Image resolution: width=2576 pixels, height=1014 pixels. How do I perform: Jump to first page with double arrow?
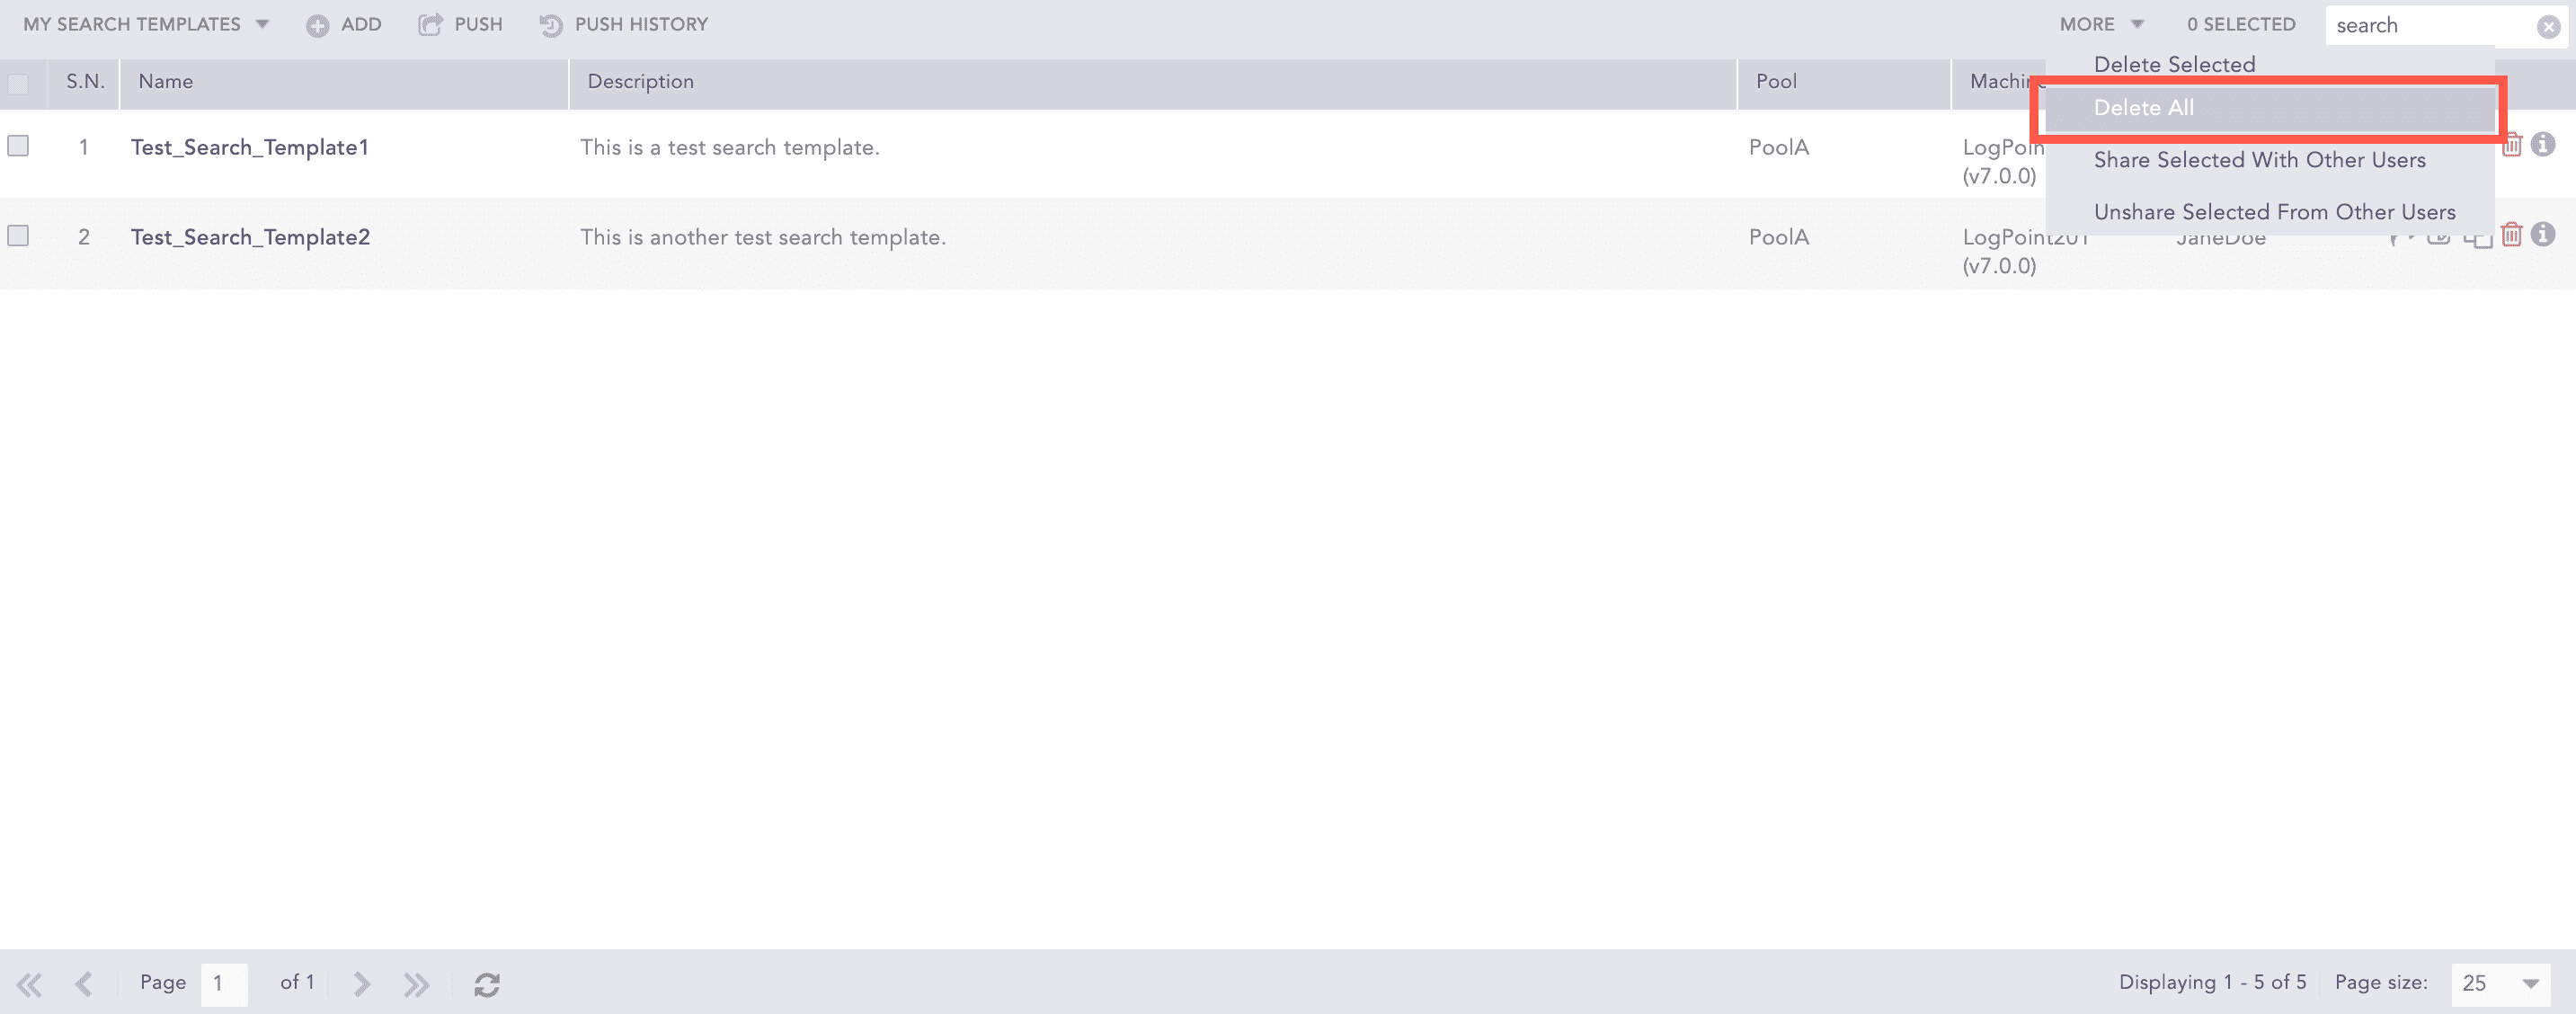tap(29, 984)
